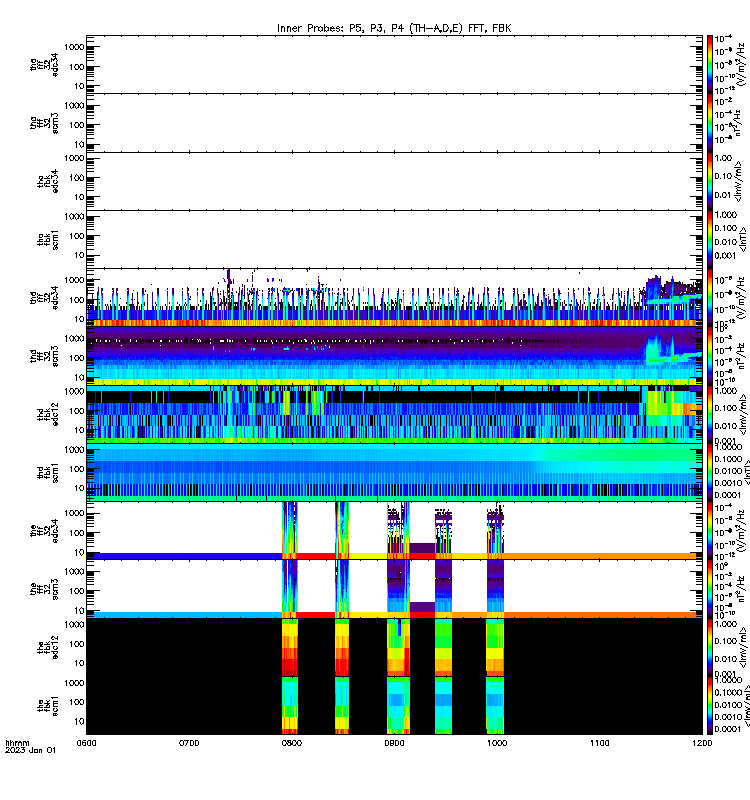Viewport: 750px width, 800px height.
Task: Click the color bar of the thd fff edc34 panel
Action: pyautogui.click(x=710, y=298)
